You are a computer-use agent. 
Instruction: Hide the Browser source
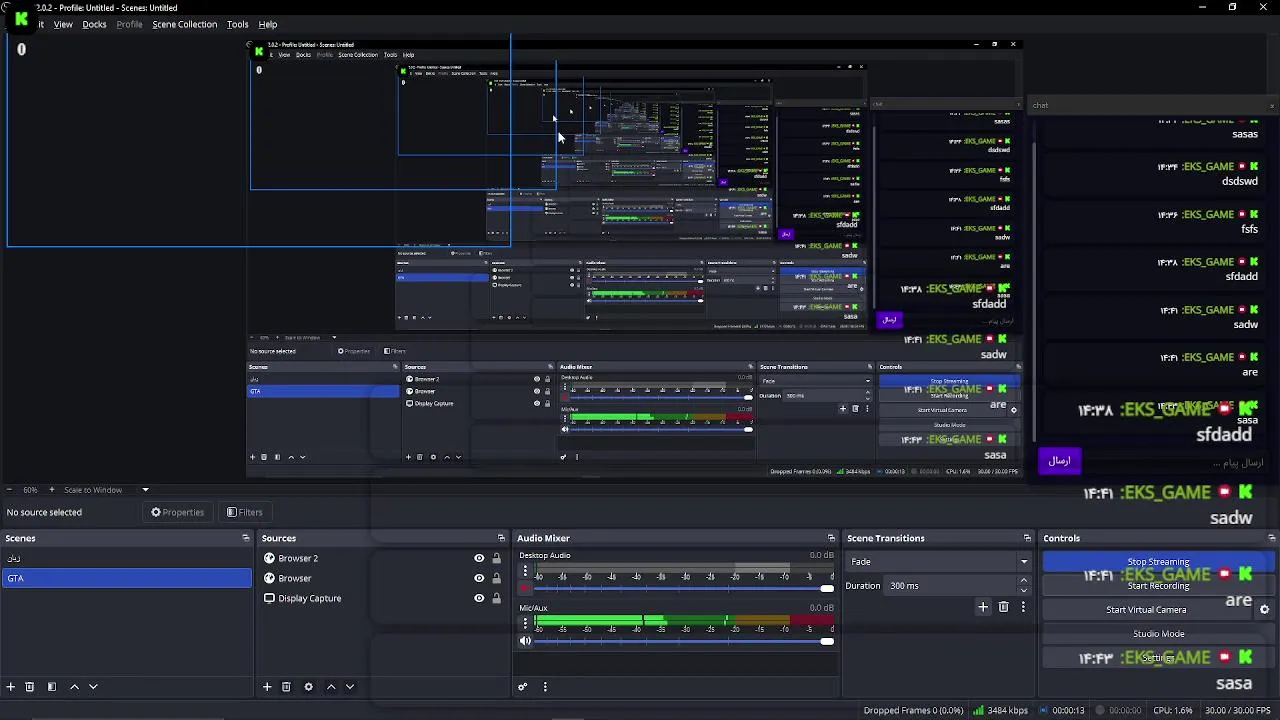coord(479,578)
